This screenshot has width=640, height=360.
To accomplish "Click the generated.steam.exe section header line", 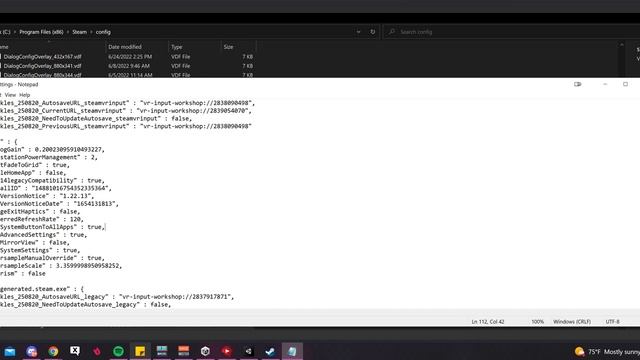I will (x=42, y=289).
